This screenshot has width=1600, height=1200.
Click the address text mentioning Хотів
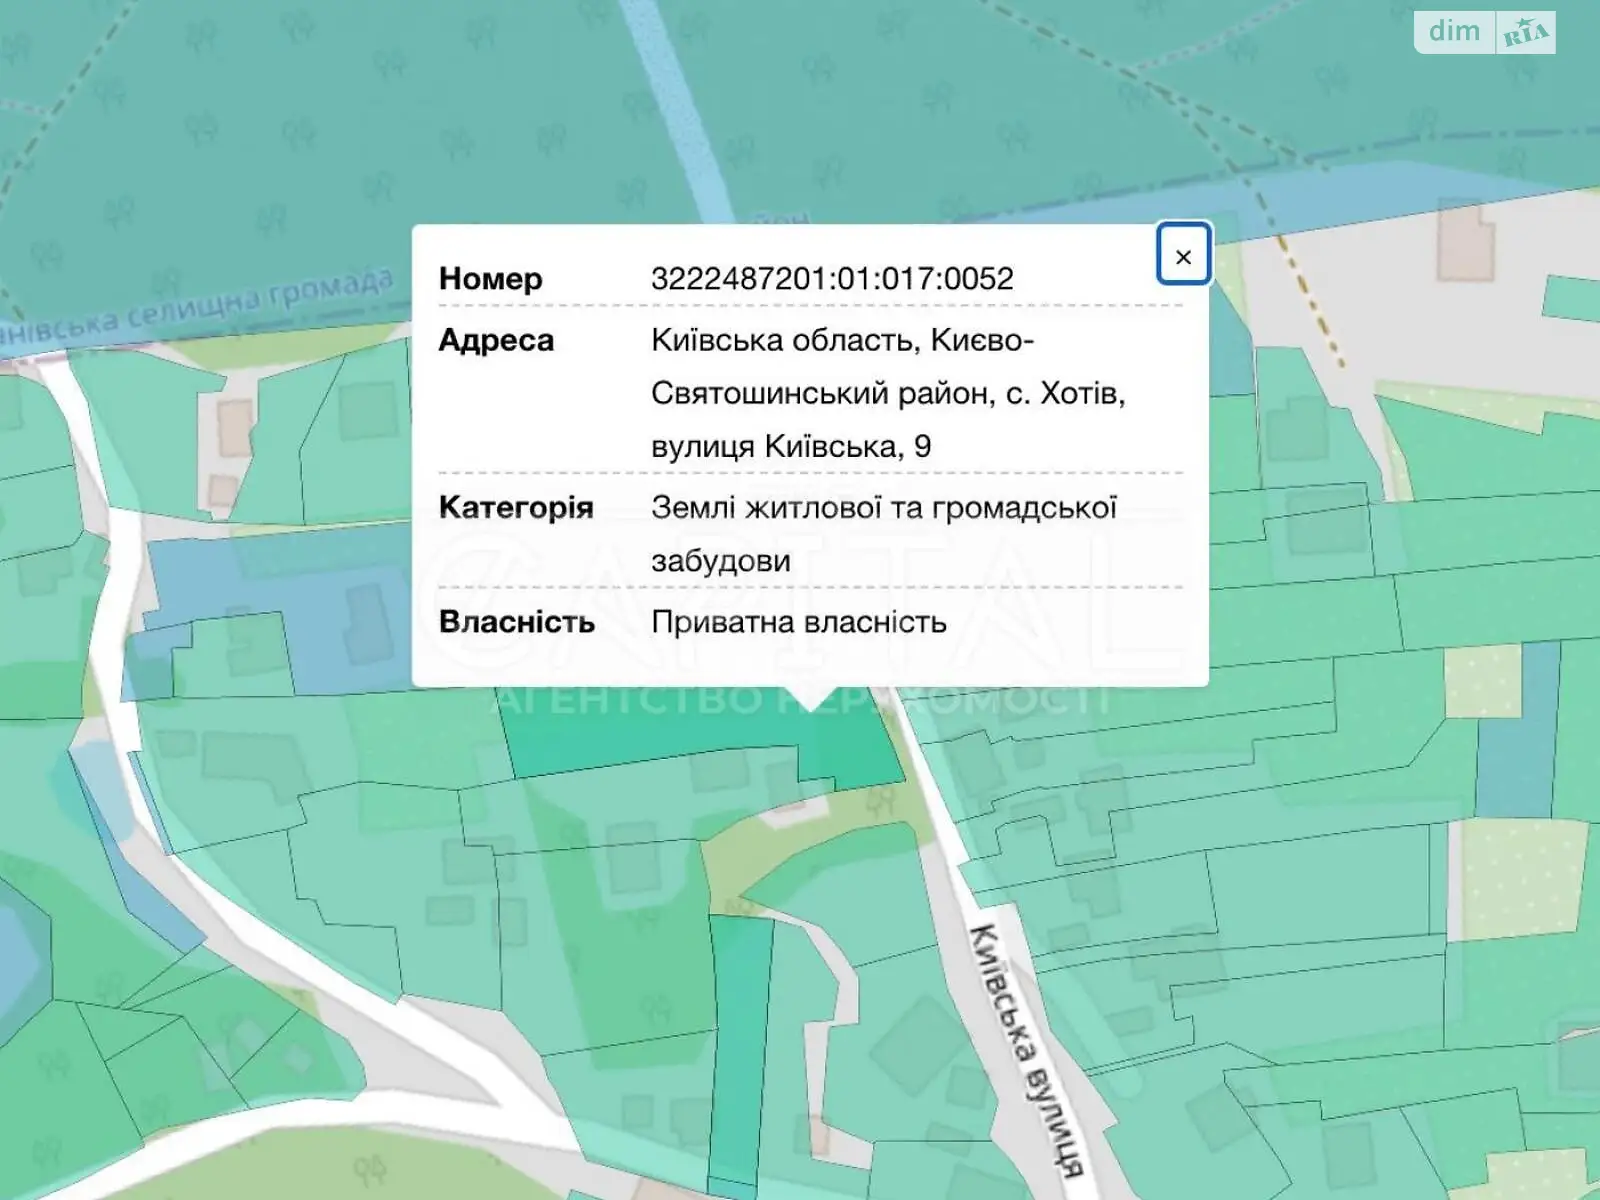(888, 393)
